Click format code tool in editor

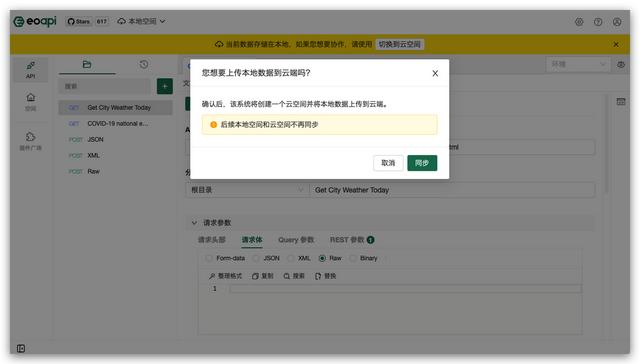click(225, 276)
